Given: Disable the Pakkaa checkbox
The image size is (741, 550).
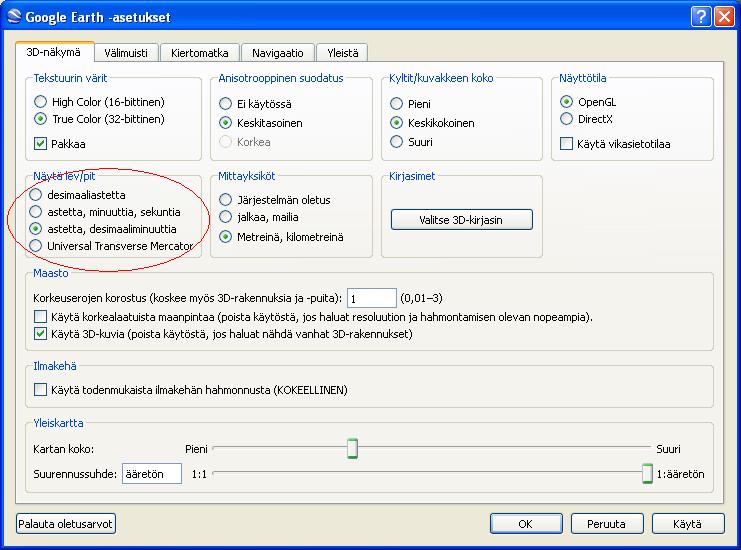Looking at the screenshot, I should pos(41,144).
